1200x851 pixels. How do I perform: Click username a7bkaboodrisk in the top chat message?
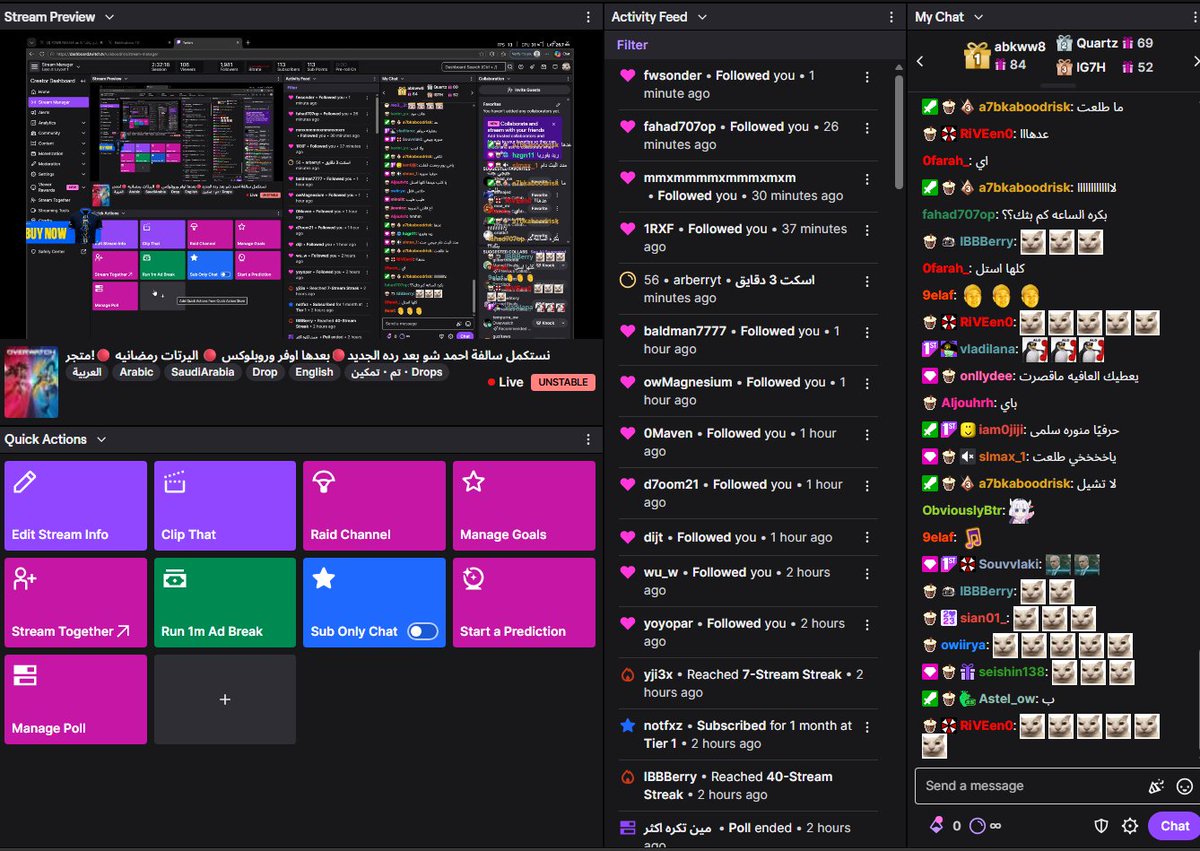pos(1025,107)
